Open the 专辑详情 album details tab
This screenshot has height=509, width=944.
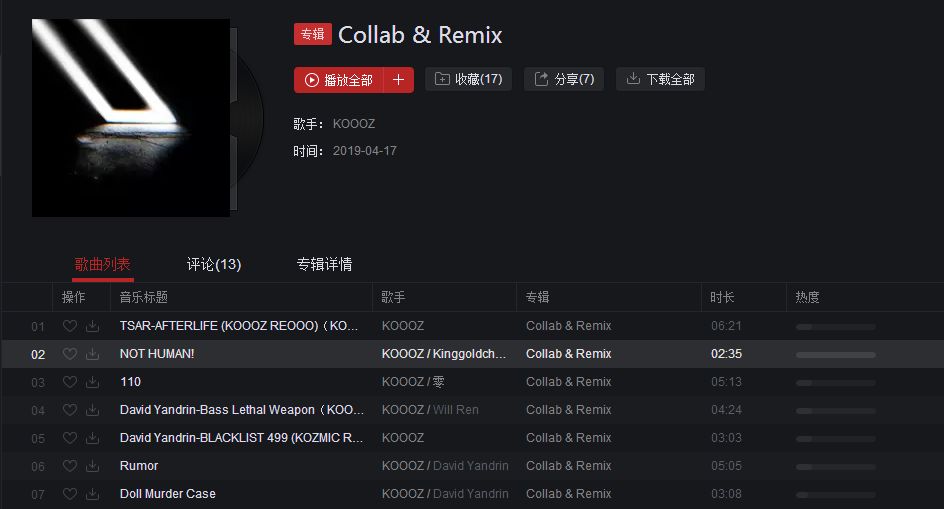pyautogui.click(x=324, y=264)
